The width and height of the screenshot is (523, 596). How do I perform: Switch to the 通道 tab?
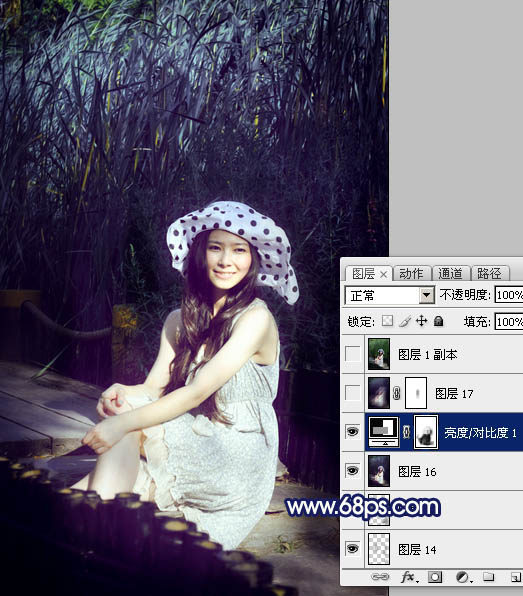(x=450, y=273)
